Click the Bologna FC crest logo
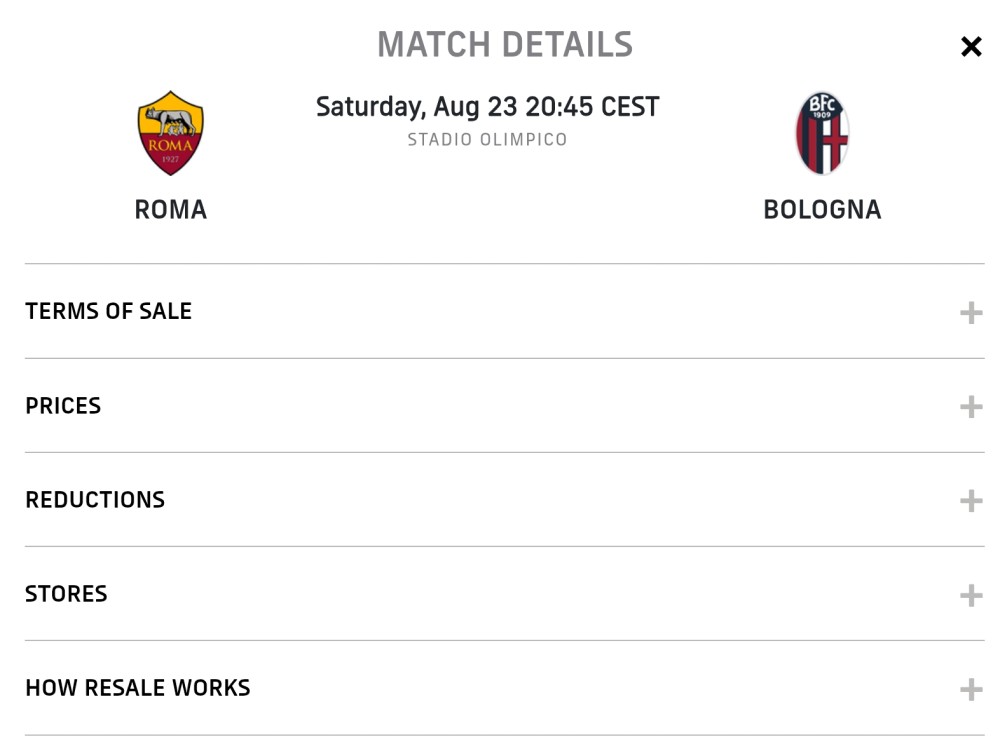This screenshot has height=751, width=1000. coord(822,133)
